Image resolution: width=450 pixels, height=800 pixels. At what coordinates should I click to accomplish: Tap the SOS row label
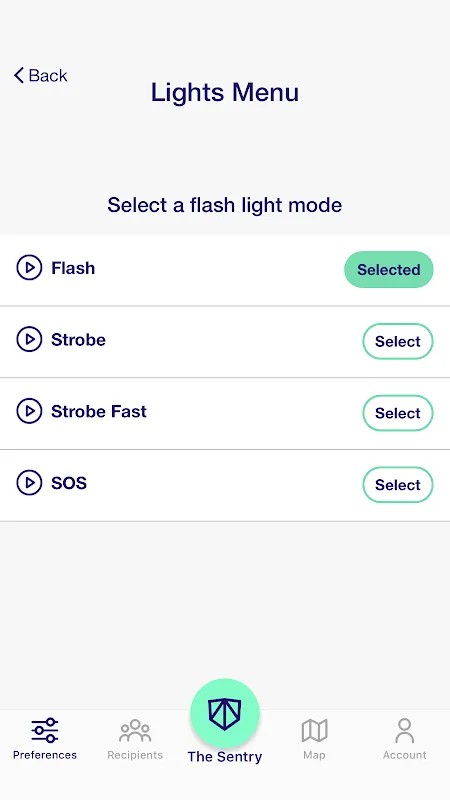[x=69, y=483]
